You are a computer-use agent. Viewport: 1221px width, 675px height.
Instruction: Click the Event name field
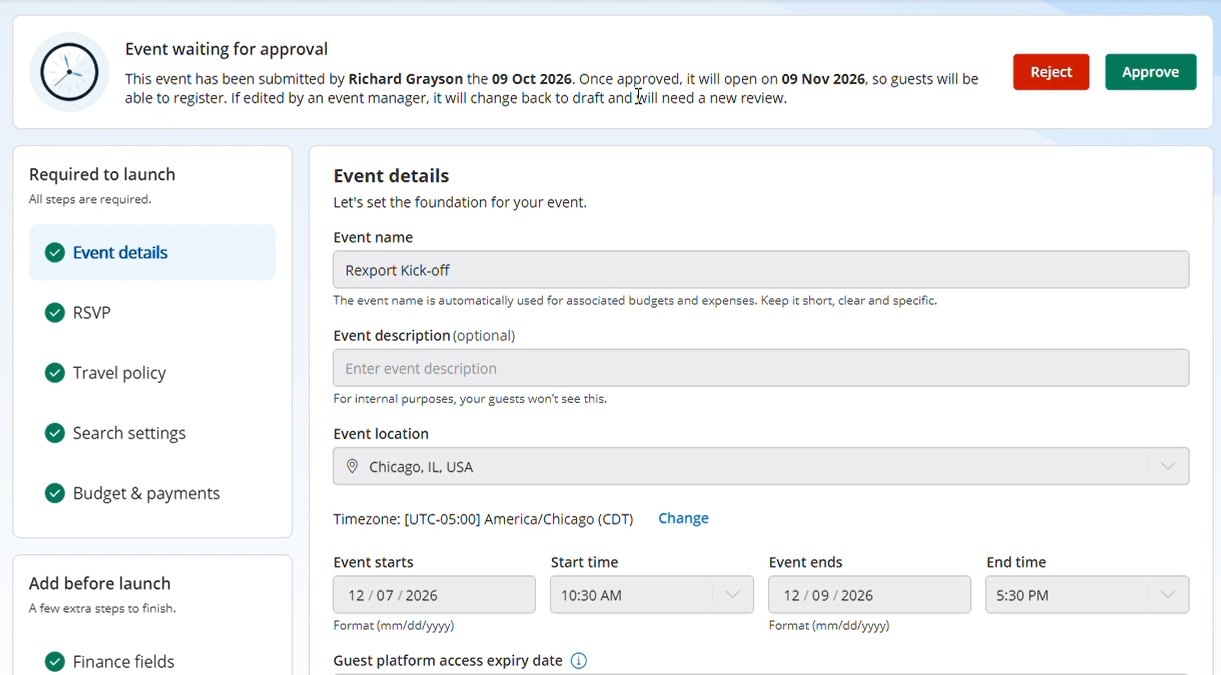761,270
